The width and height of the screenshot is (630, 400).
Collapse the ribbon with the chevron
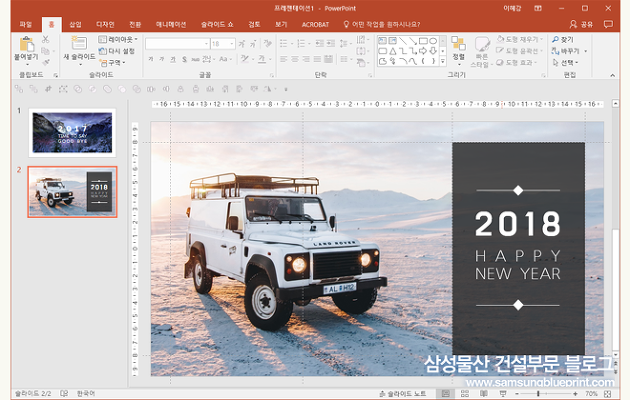click(x=612, y=75)
